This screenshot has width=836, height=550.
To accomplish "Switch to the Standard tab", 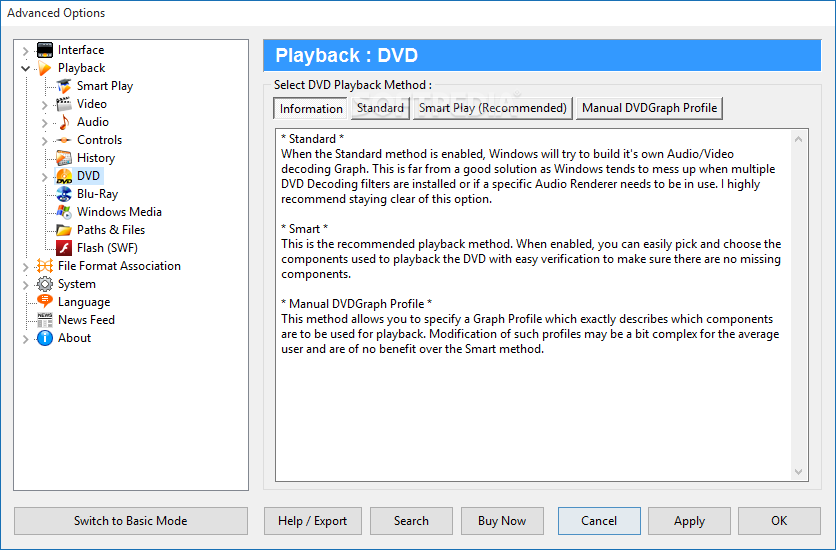I will 380,108.
